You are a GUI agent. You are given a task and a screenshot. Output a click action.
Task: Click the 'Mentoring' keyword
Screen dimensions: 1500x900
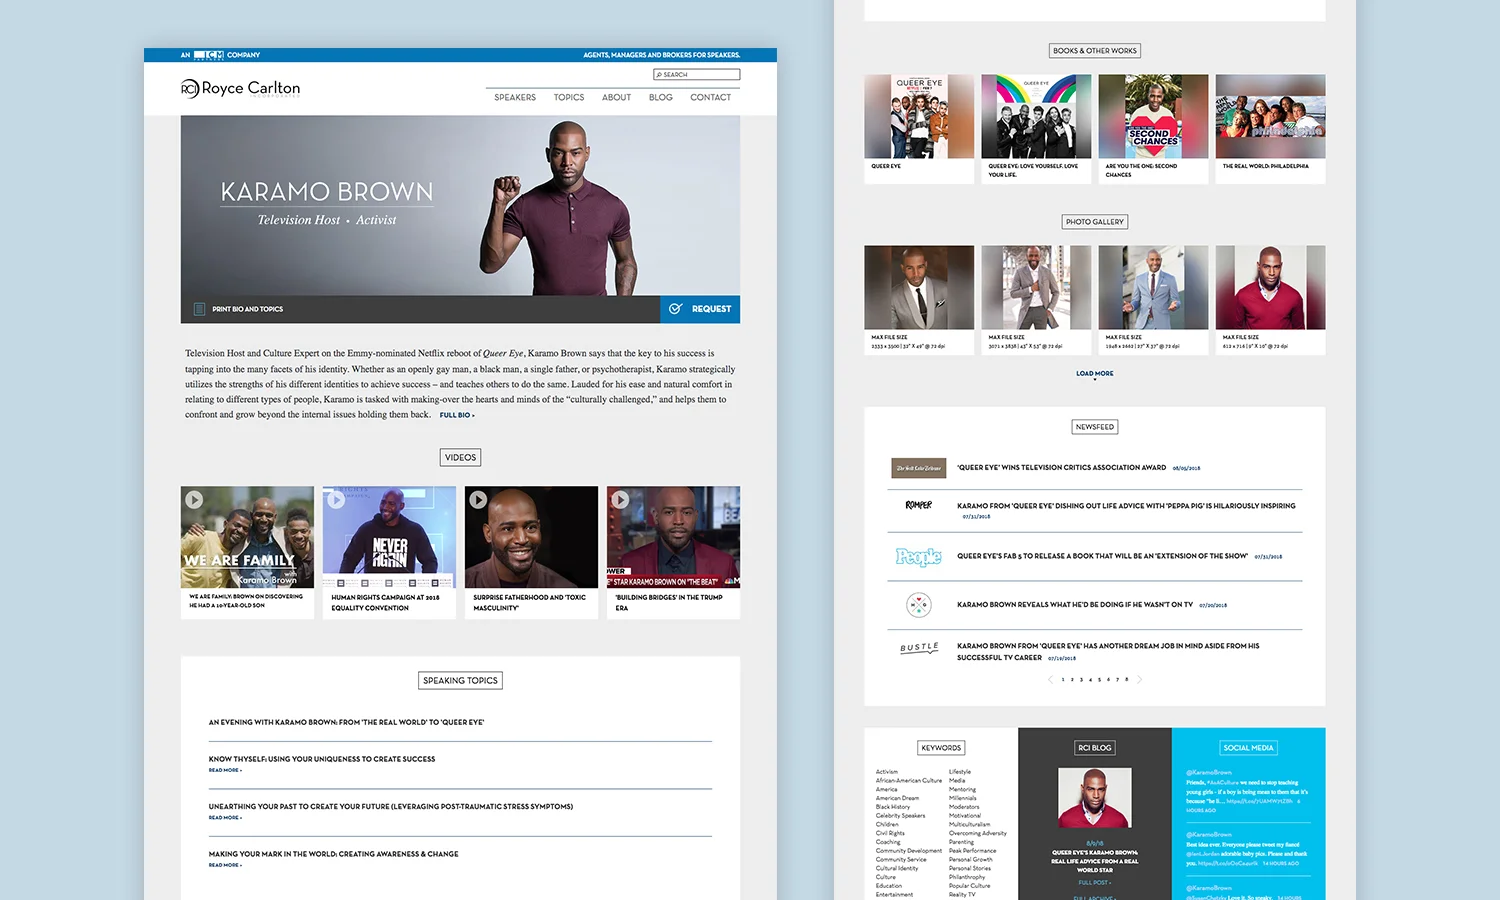[962, 790]
